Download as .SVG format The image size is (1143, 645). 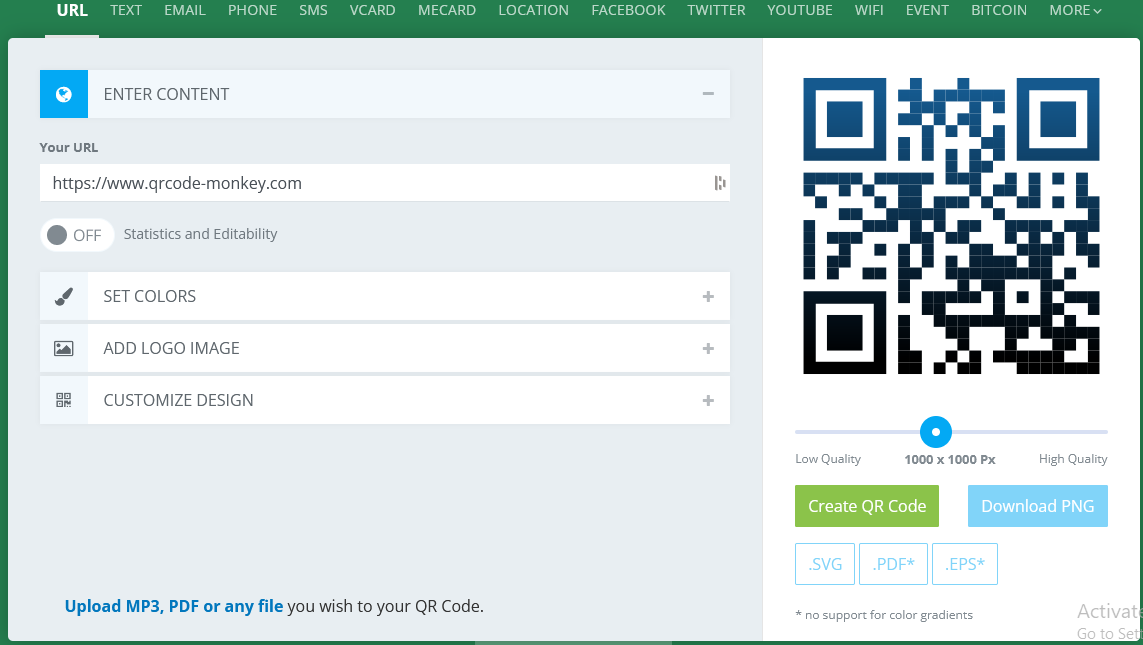click(824, 564)
